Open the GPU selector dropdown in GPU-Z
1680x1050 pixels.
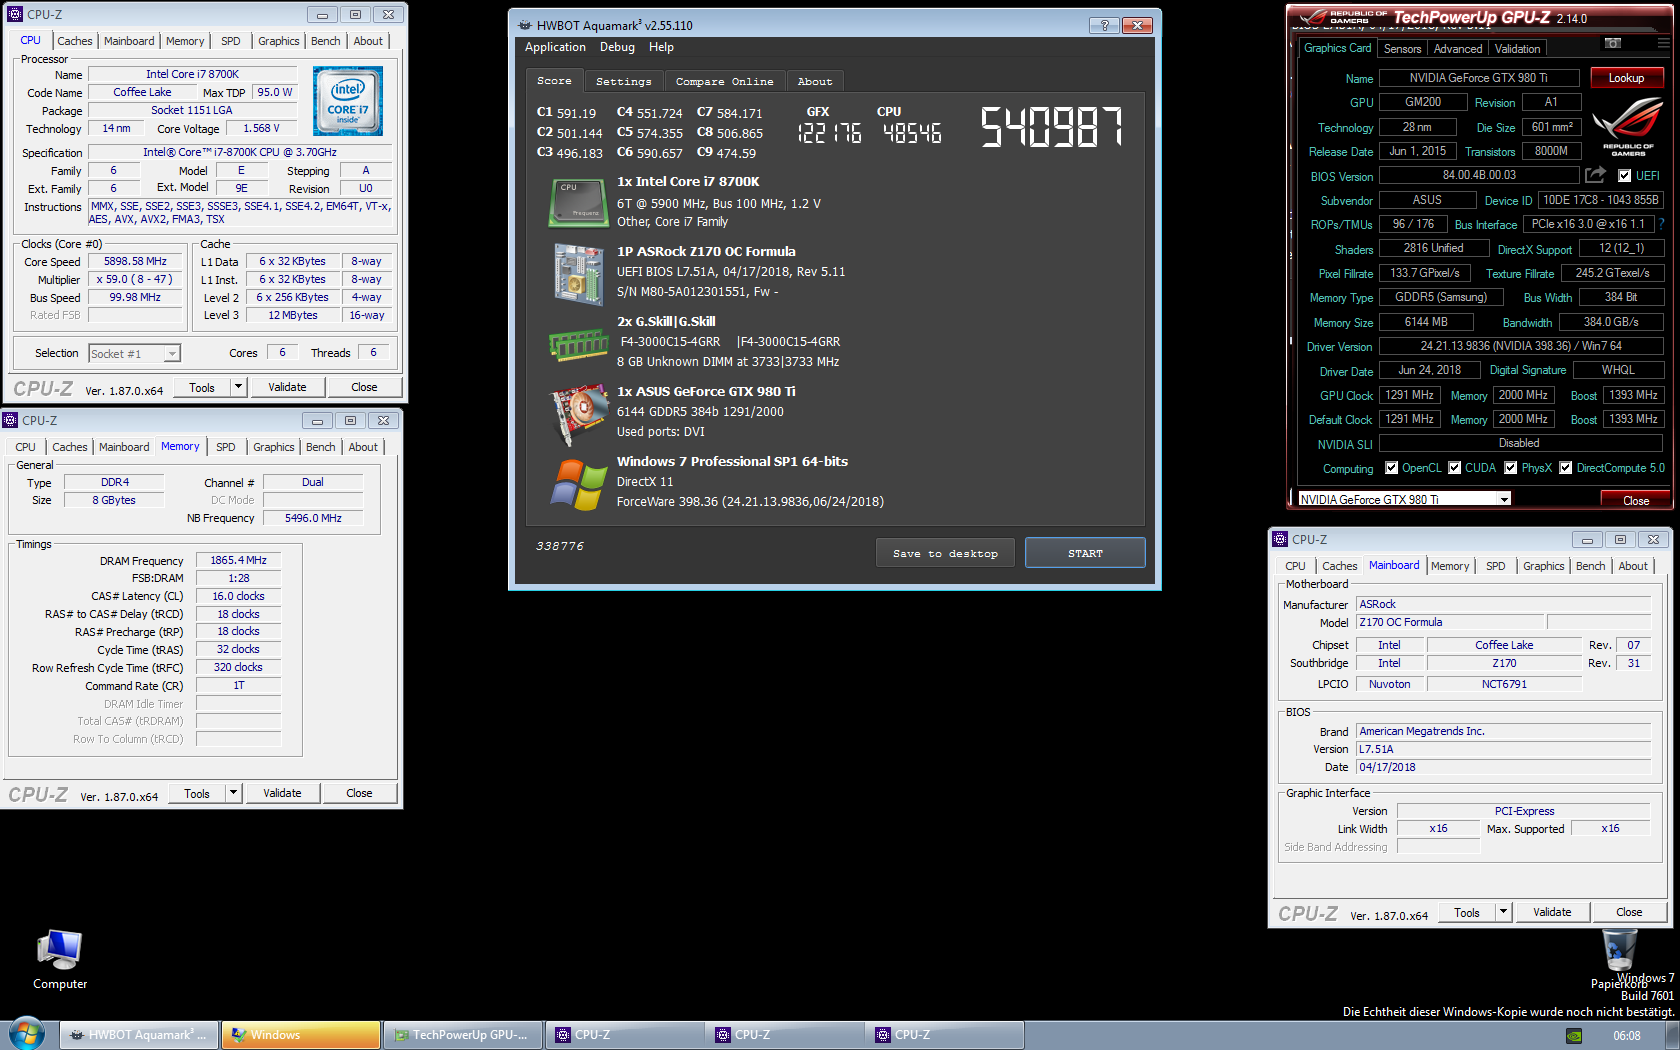pos(1404,499)
